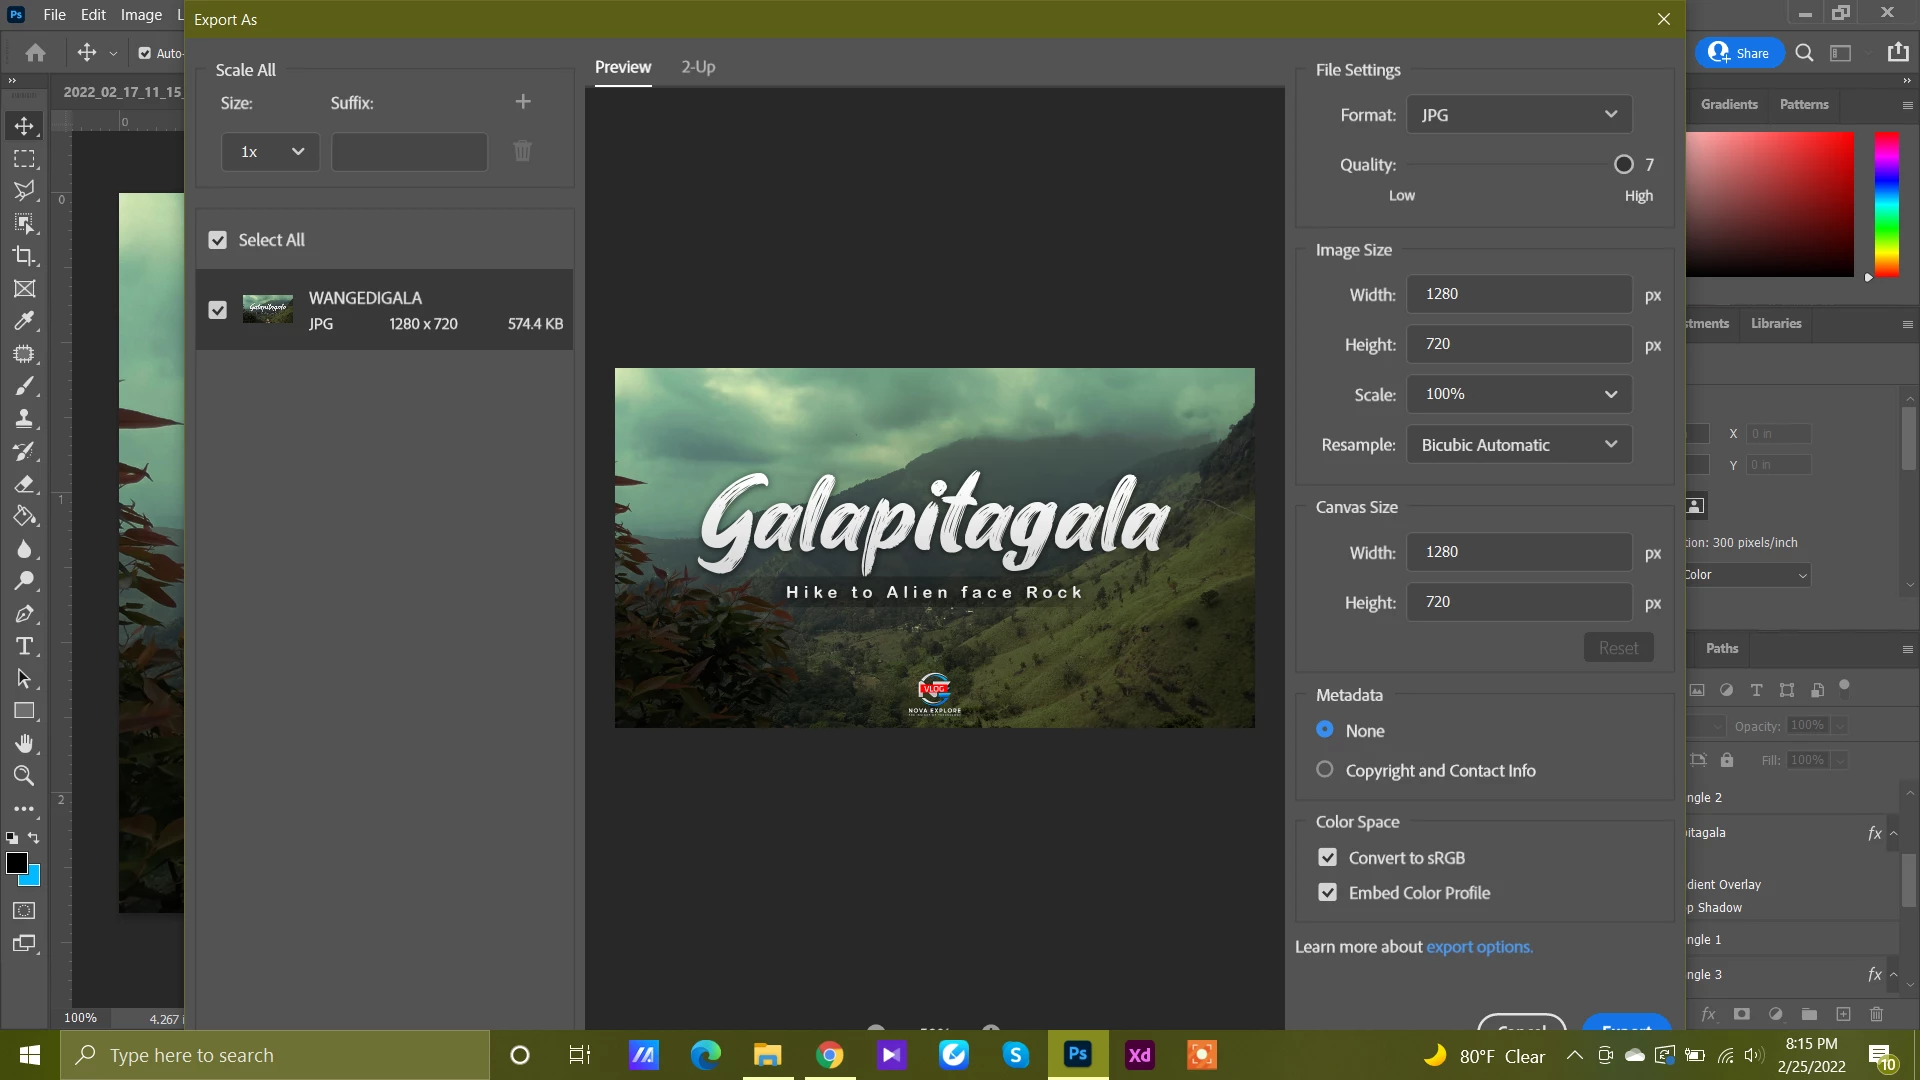Uncheck the Select All checkbox
Screen dimensions: 1920x1080
[217, 240]
